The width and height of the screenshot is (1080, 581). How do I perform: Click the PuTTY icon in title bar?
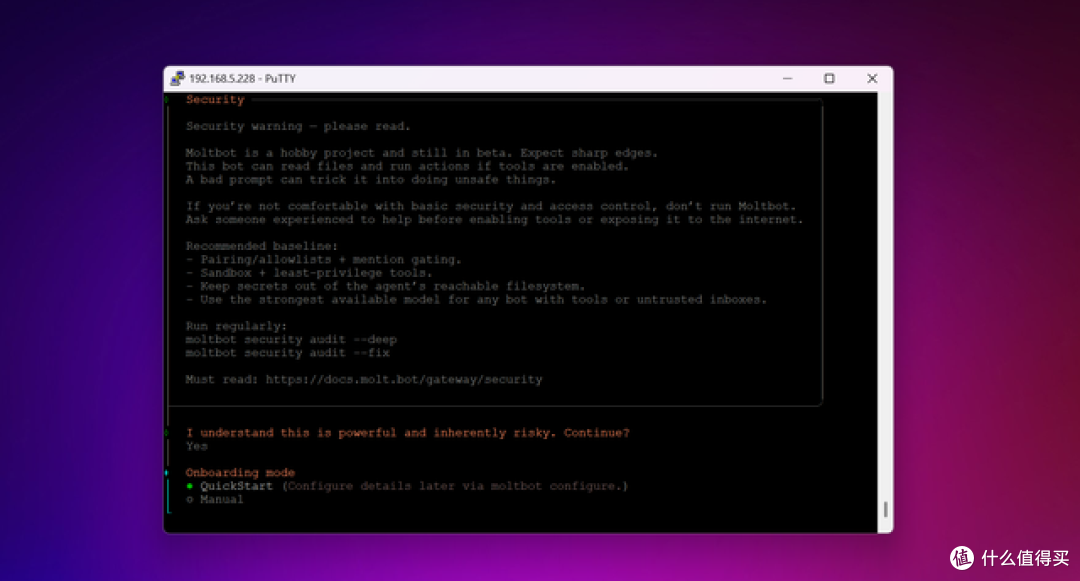click(178, 78)
